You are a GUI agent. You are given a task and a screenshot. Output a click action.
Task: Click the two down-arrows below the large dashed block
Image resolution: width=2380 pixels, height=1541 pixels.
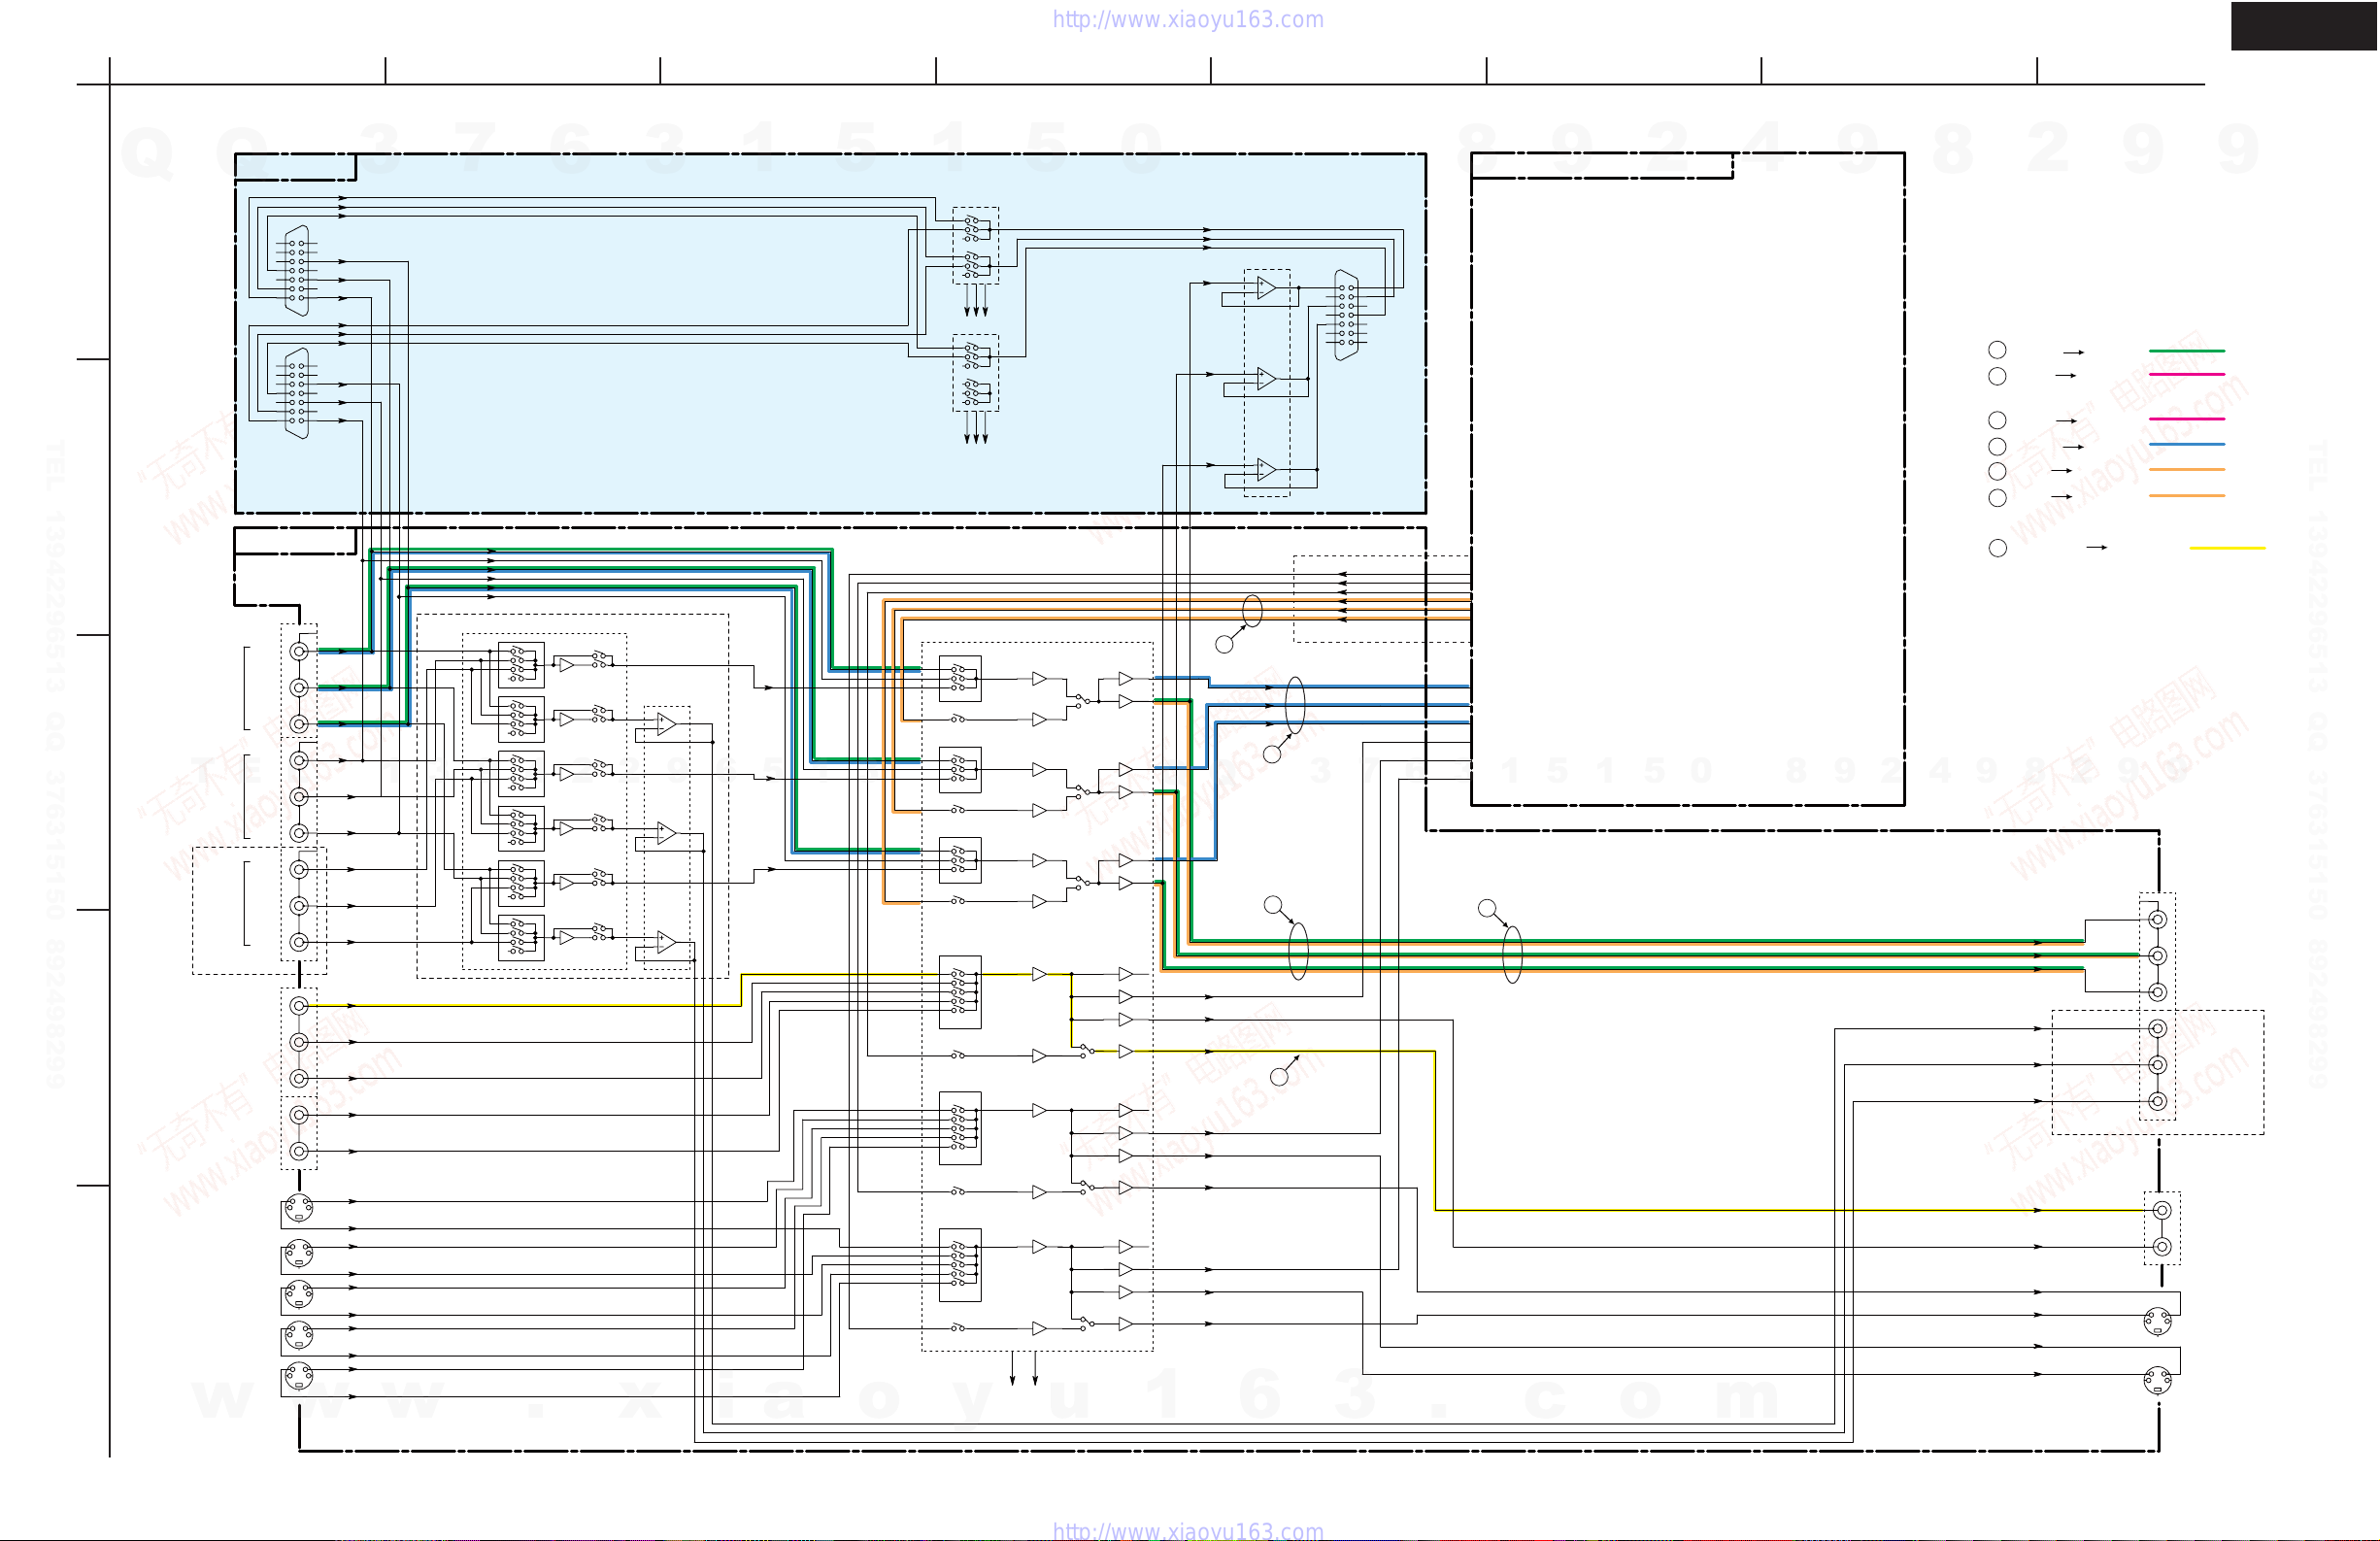1023,1369
